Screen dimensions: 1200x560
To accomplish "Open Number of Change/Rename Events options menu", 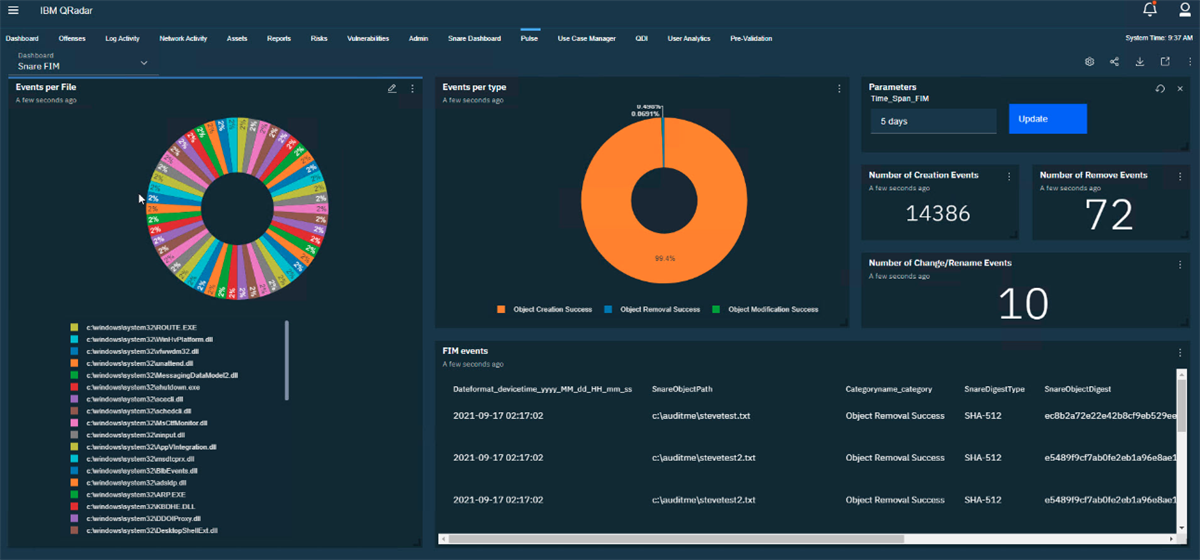I will click(x=1180, y=265).
